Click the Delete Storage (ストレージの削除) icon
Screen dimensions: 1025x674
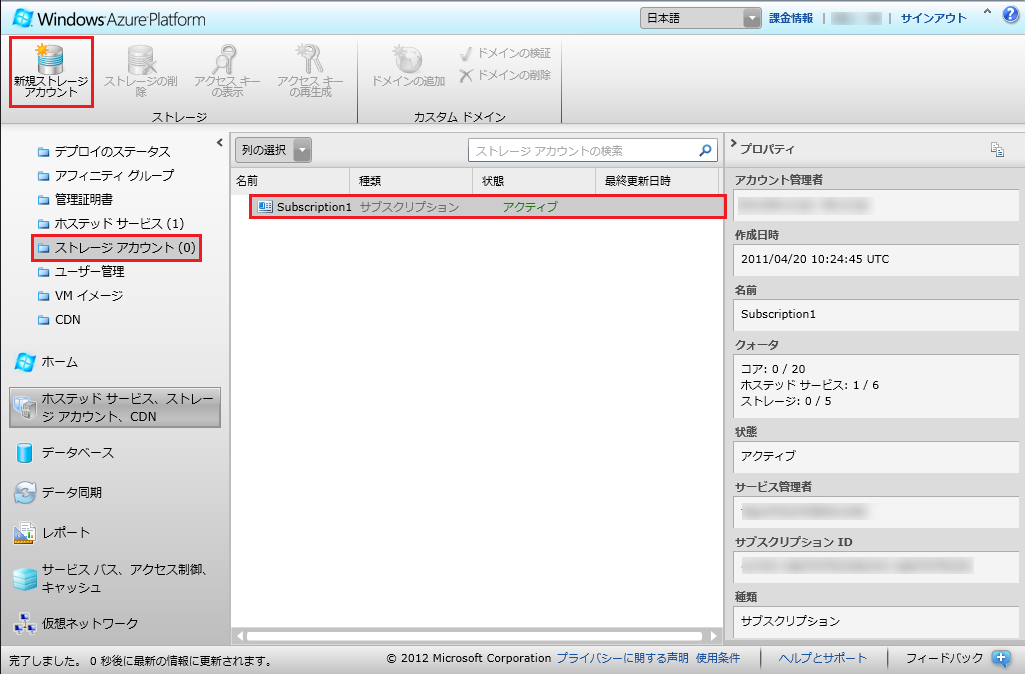[141, 59]
